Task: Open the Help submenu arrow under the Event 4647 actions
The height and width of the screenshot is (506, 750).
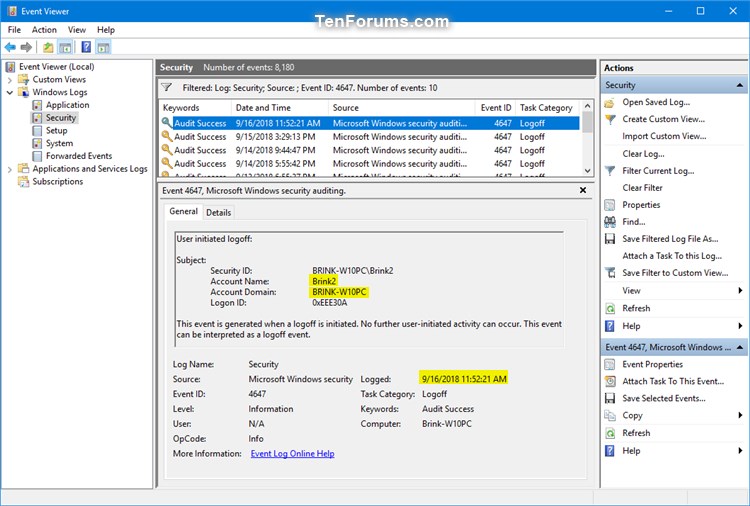Action: pos(740,451)
